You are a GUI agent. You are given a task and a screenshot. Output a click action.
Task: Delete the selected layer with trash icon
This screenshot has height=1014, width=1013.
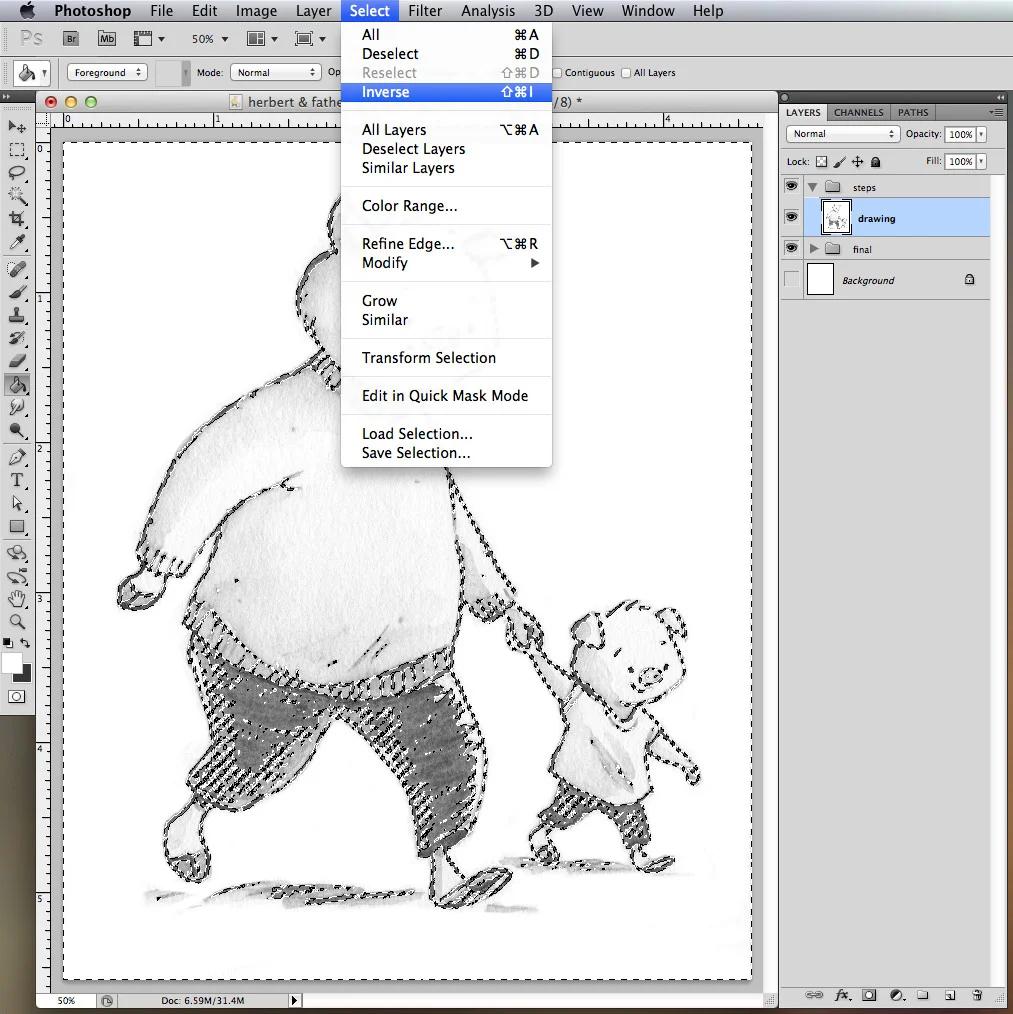coord(977,995)
